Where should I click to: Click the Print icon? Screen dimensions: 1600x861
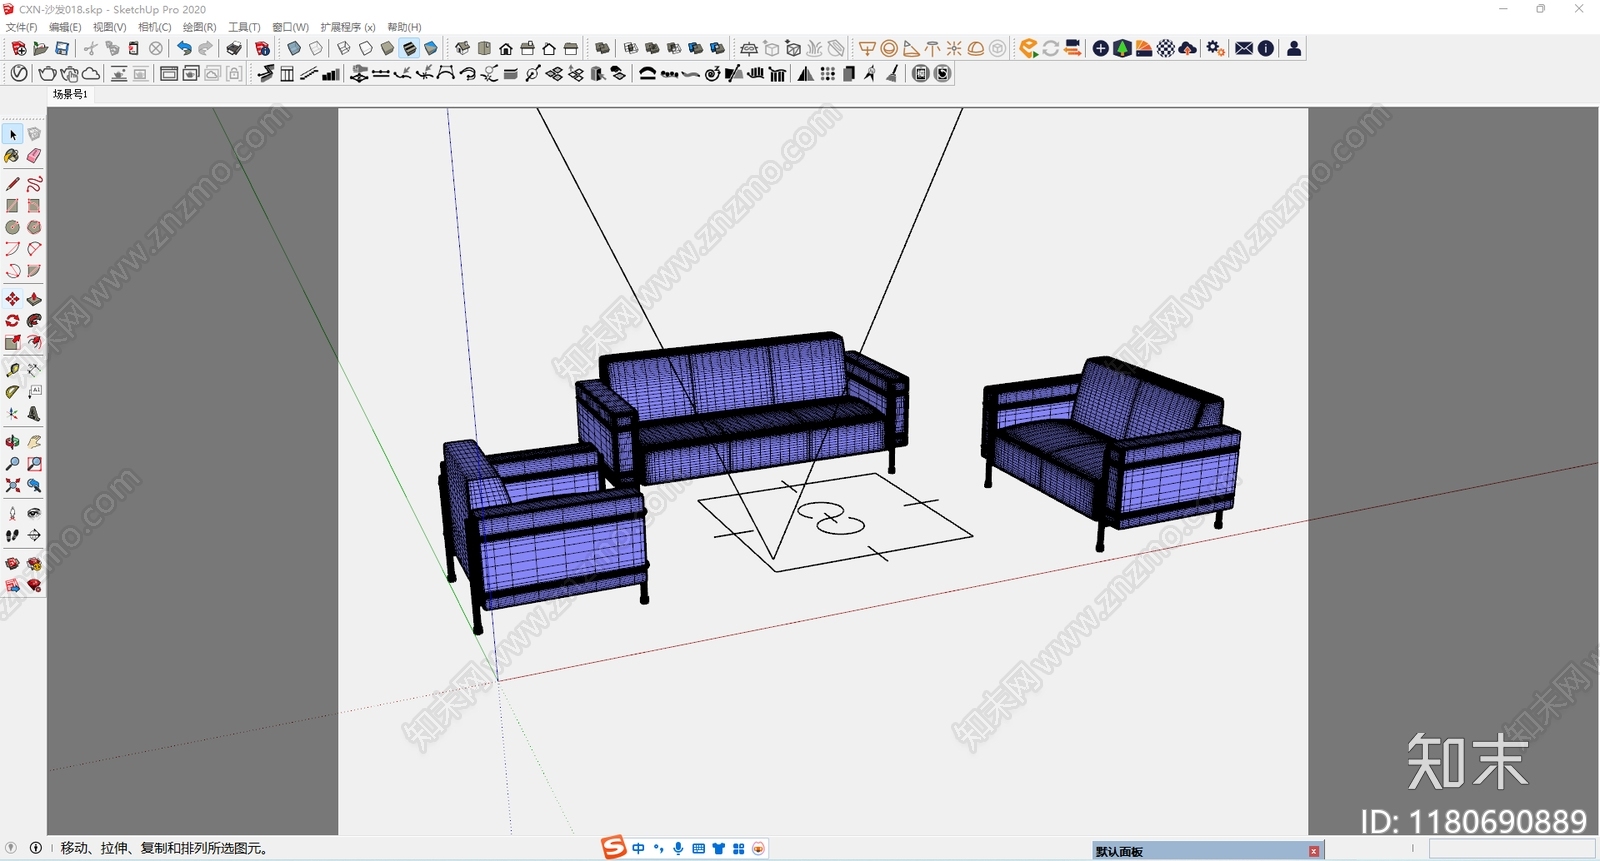click(234, 48)
